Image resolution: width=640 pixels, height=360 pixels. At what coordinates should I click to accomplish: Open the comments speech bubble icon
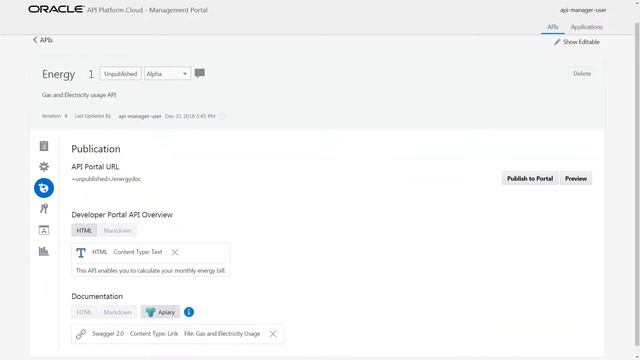200,73
